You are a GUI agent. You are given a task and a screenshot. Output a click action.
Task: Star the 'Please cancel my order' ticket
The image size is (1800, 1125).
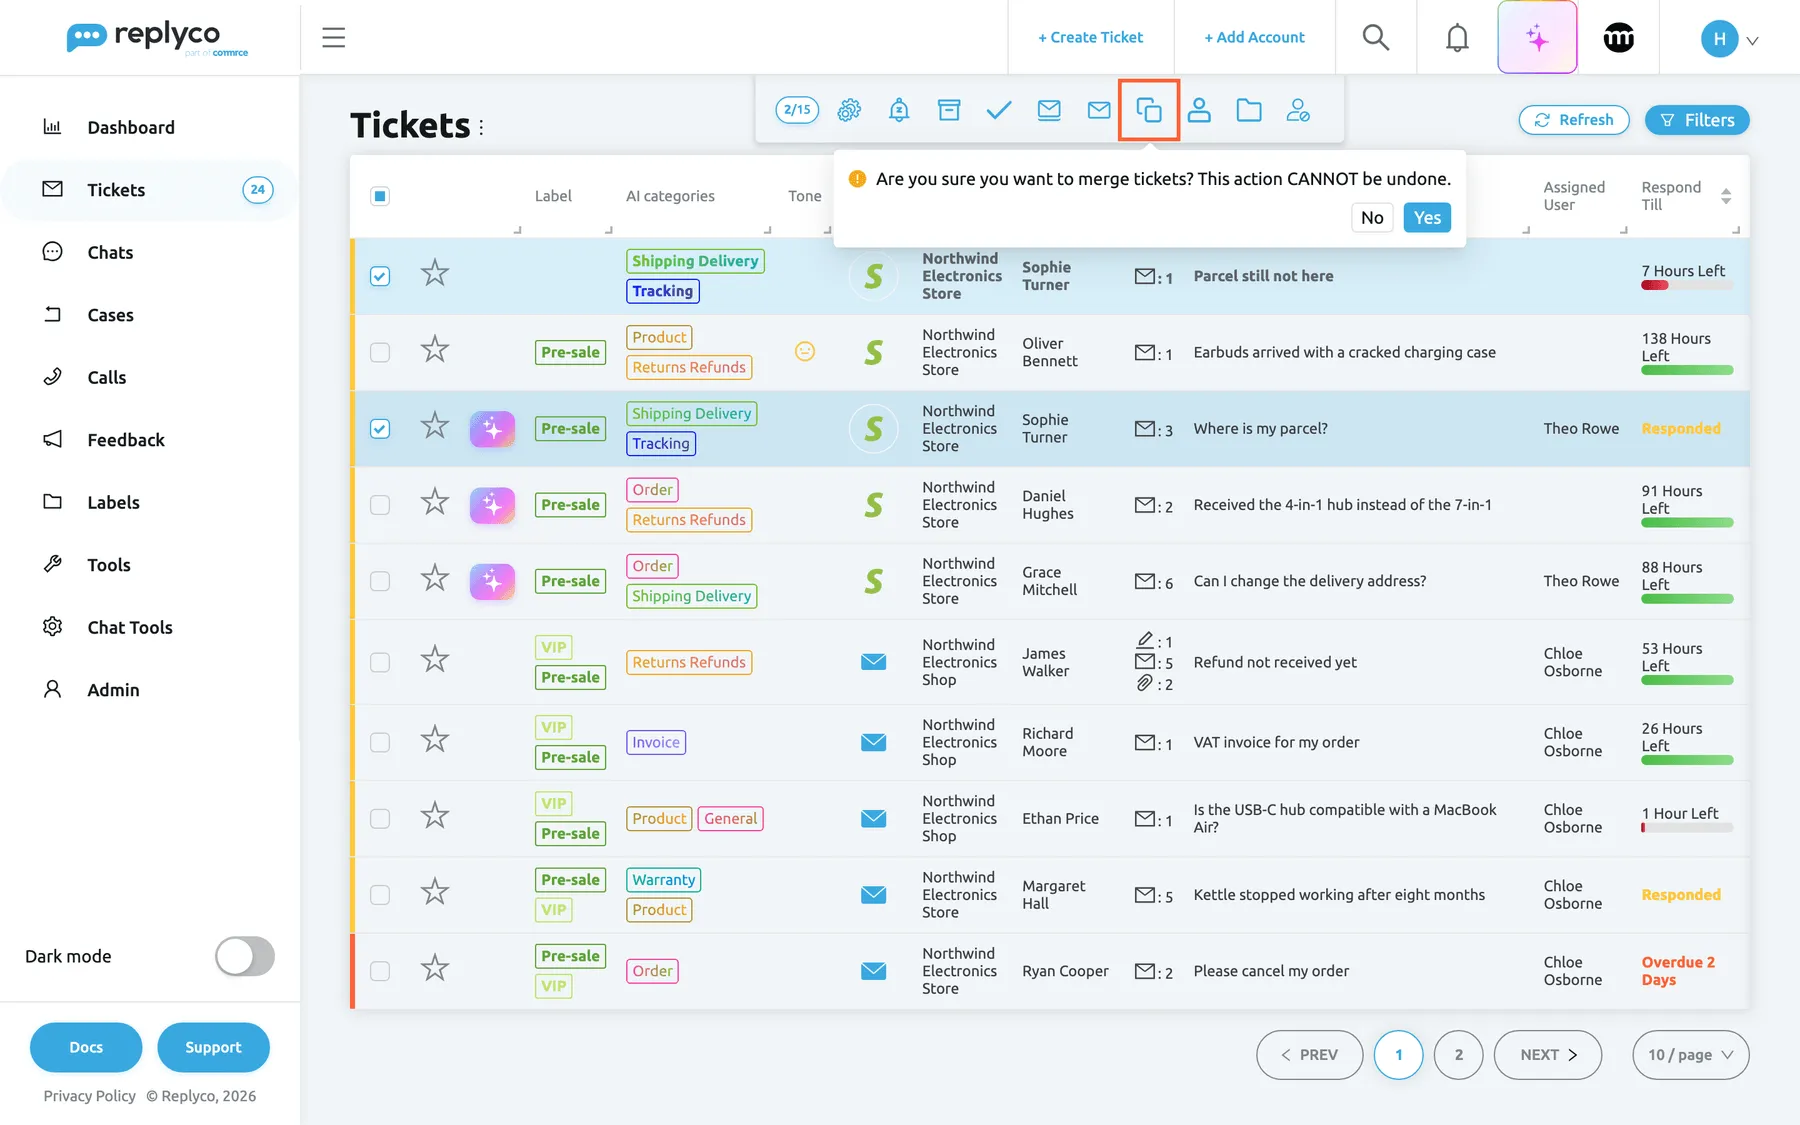tap(435, 968)
